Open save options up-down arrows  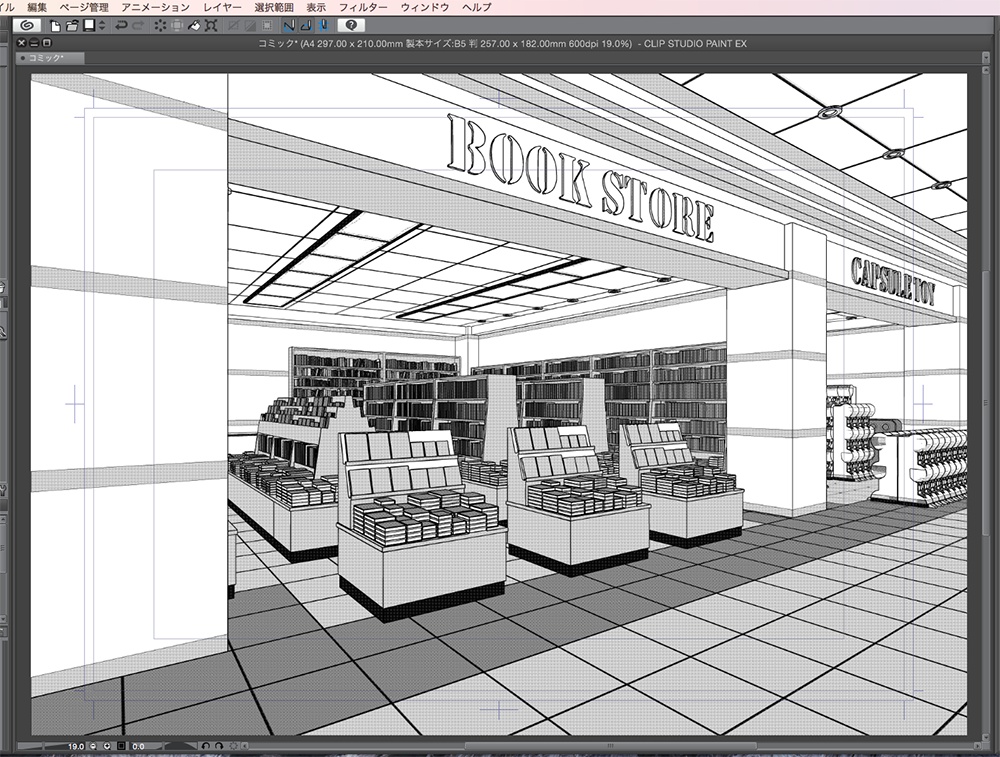pyautogui.click(x=102, y=26)
